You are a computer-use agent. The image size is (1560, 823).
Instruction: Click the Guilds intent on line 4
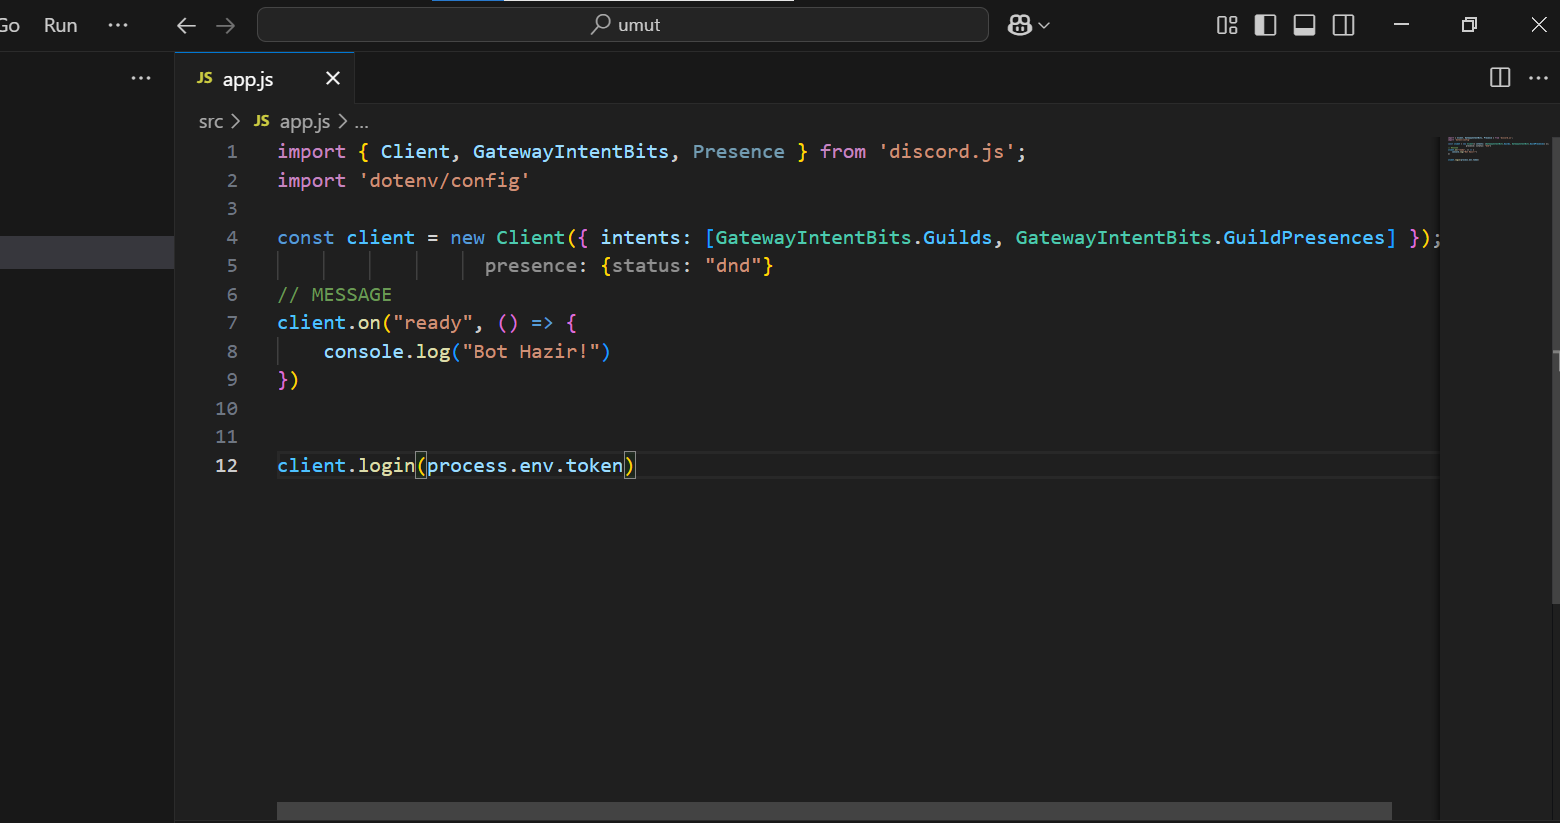(x=957, y=238)
